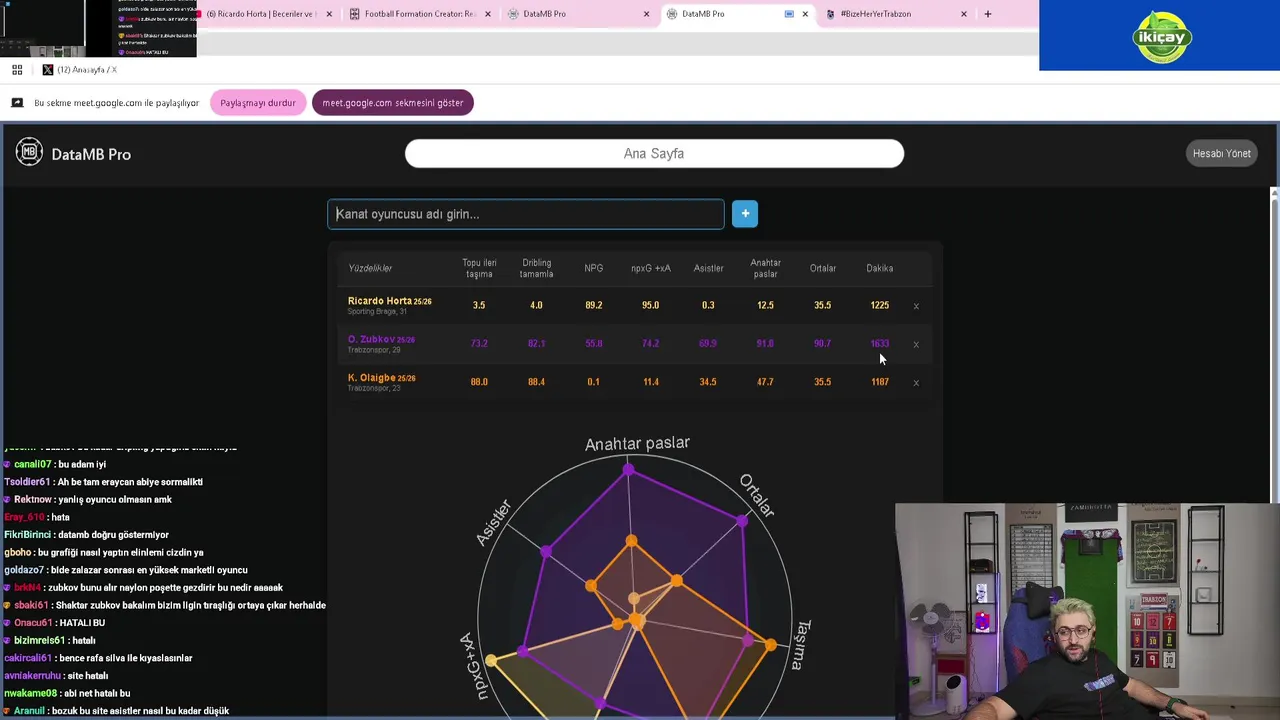Click the Ortalar column header

[x=823, y=268]
